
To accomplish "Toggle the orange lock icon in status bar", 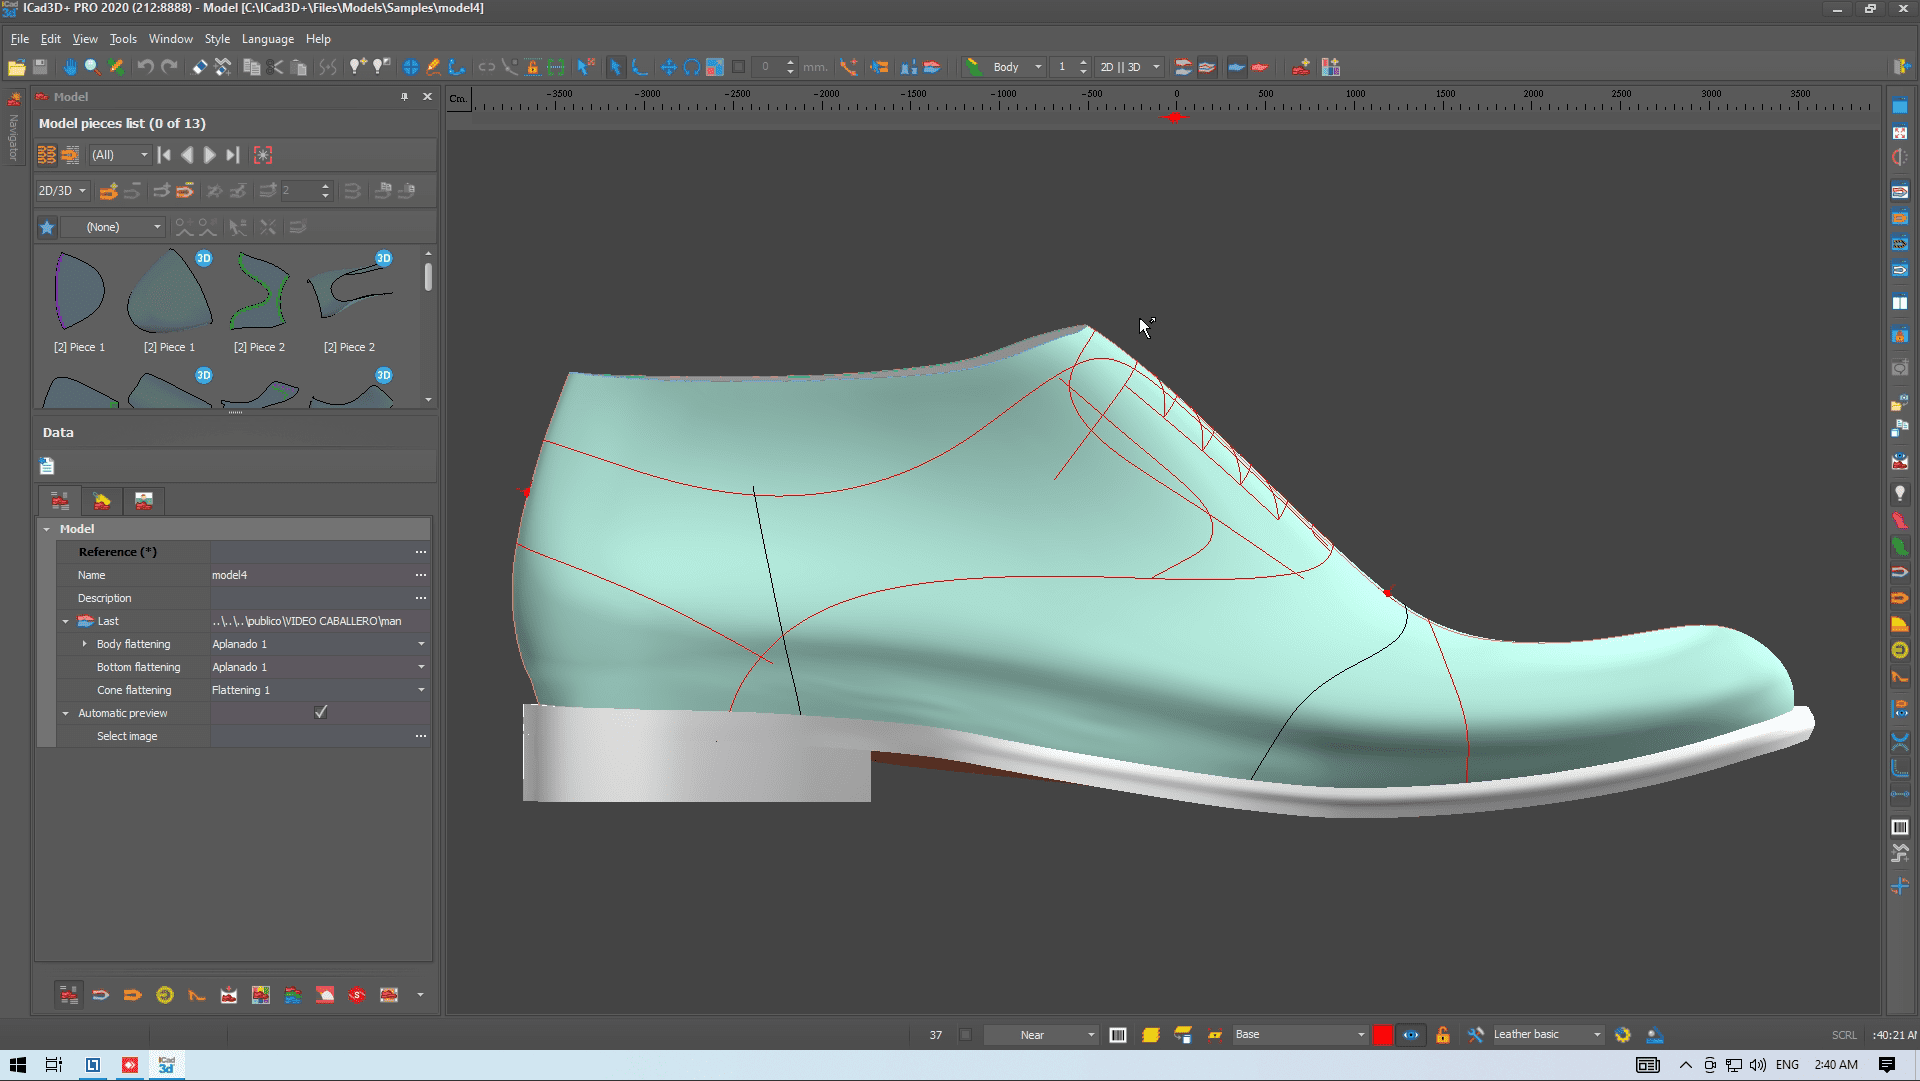I will tap(1442, 1035).
